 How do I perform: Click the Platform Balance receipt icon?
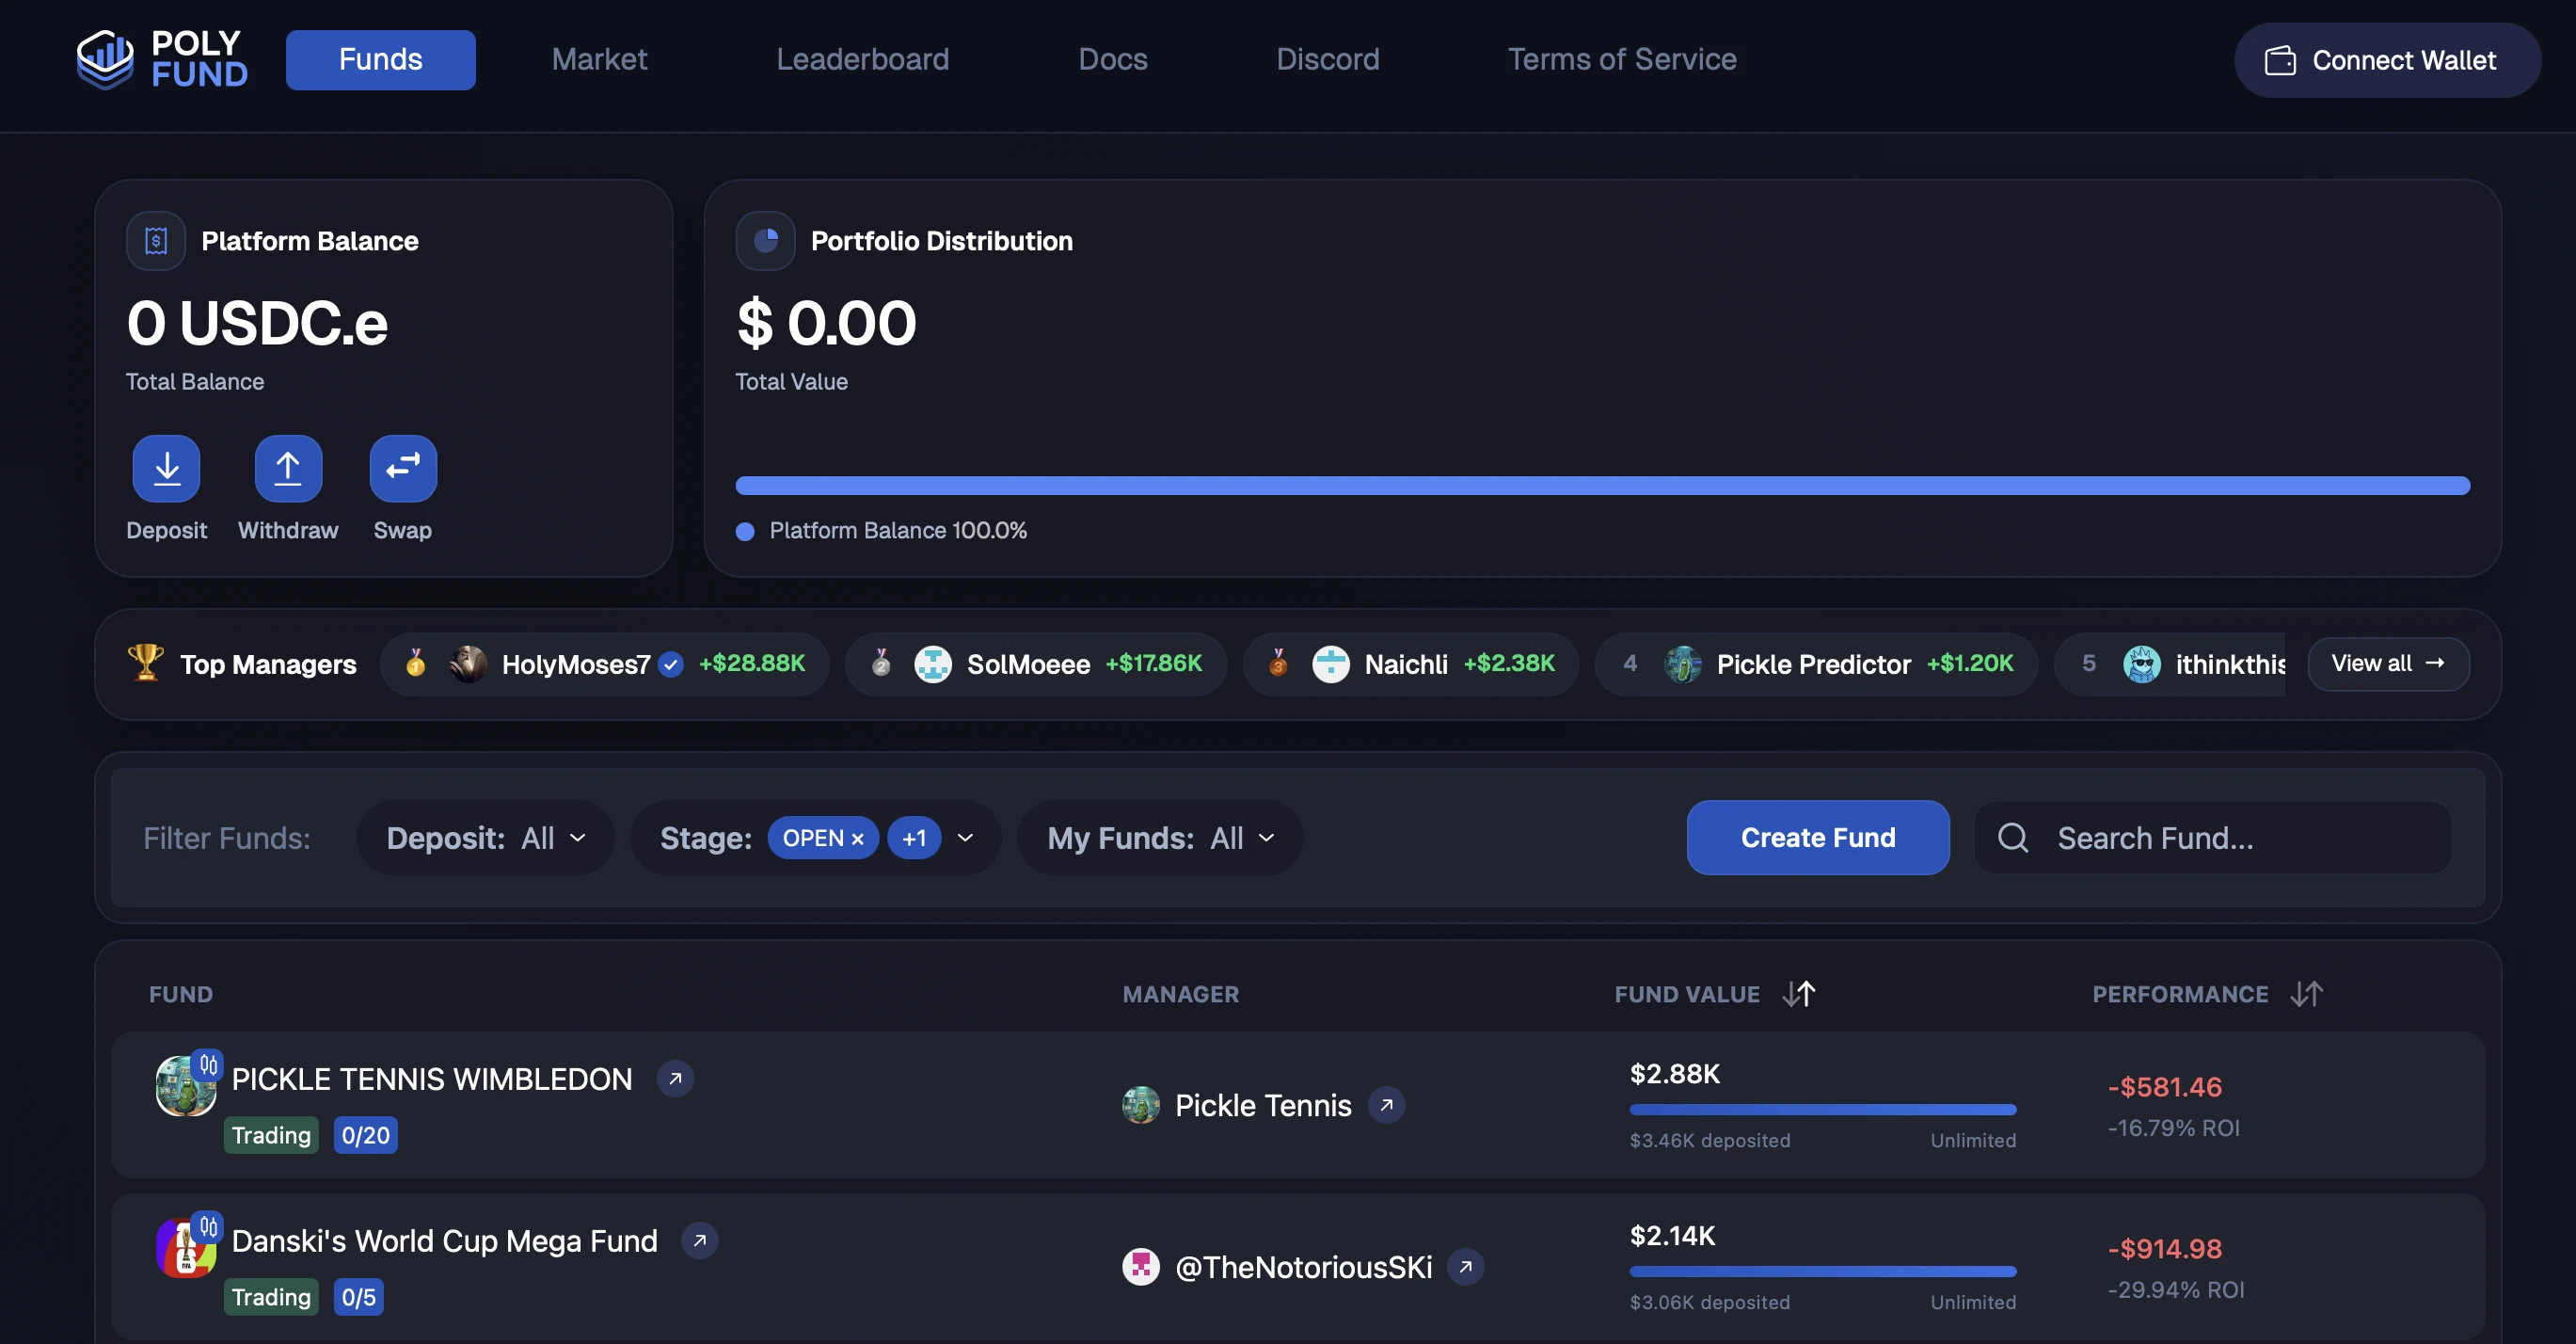pos(155,241)
